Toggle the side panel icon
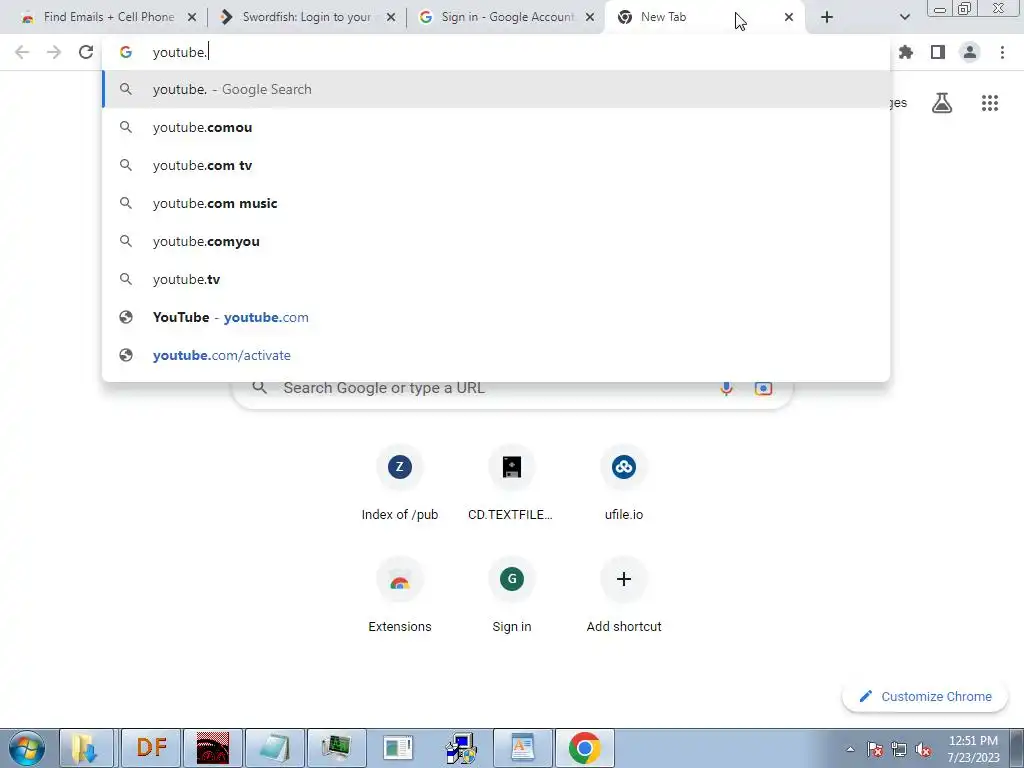Screen dimensions: 1024x768 point(938,52)
